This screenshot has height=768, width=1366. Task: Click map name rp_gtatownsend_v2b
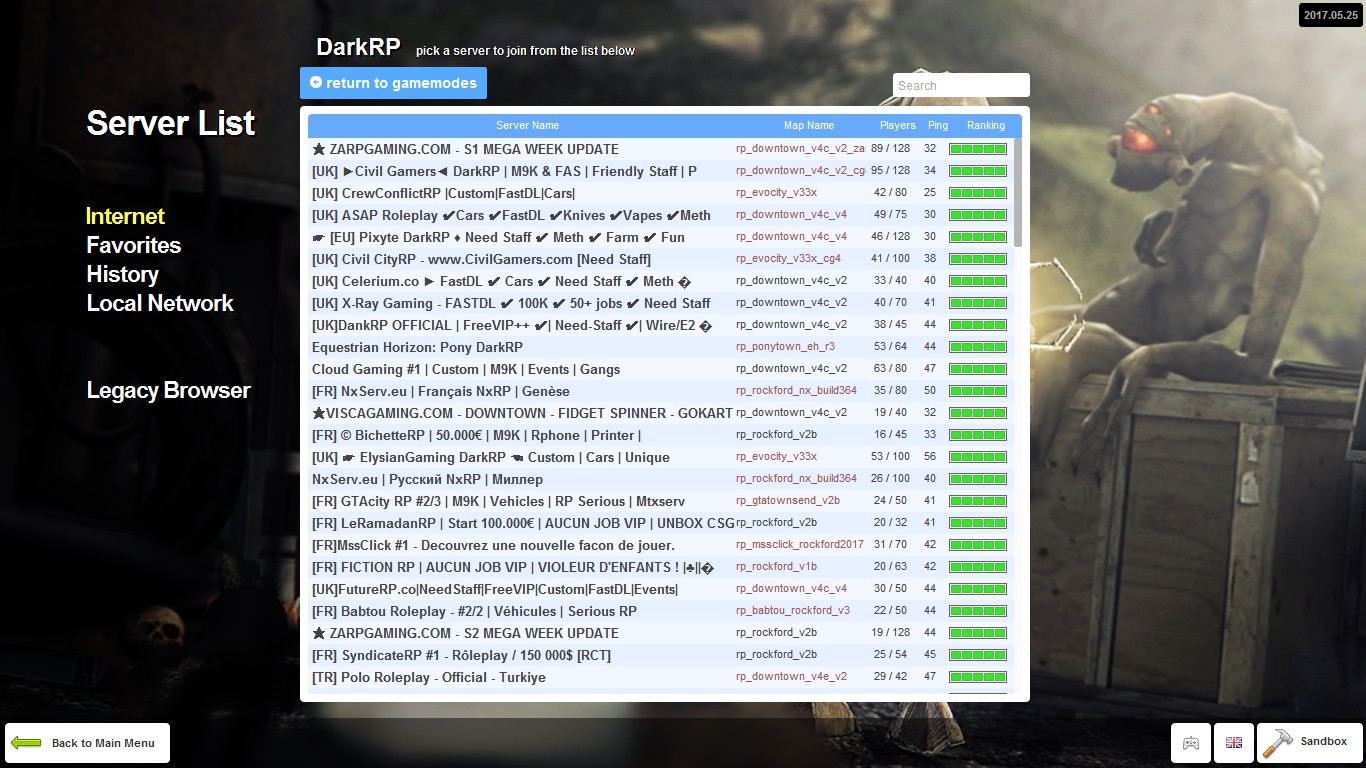788,501
